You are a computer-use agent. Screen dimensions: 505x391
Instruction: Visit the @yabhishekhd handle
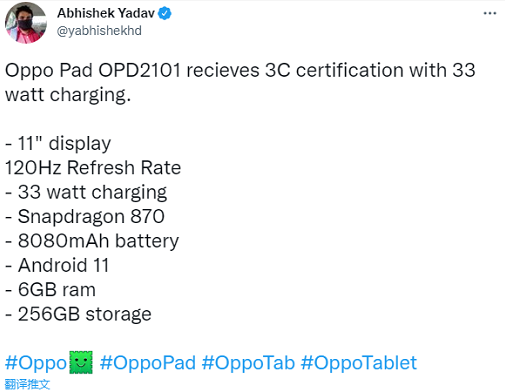(x=99, y=31)
